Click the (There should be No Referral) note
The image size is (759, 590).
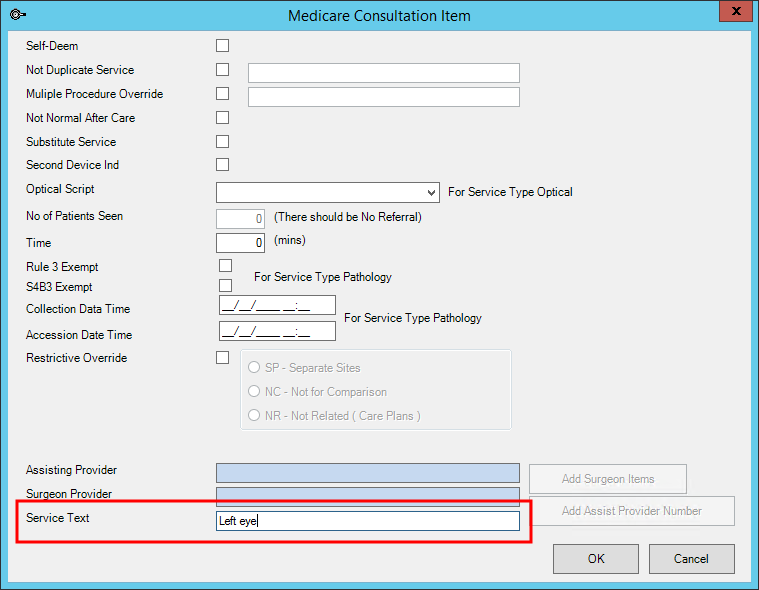pyautogui.click(x=348, y=217)
